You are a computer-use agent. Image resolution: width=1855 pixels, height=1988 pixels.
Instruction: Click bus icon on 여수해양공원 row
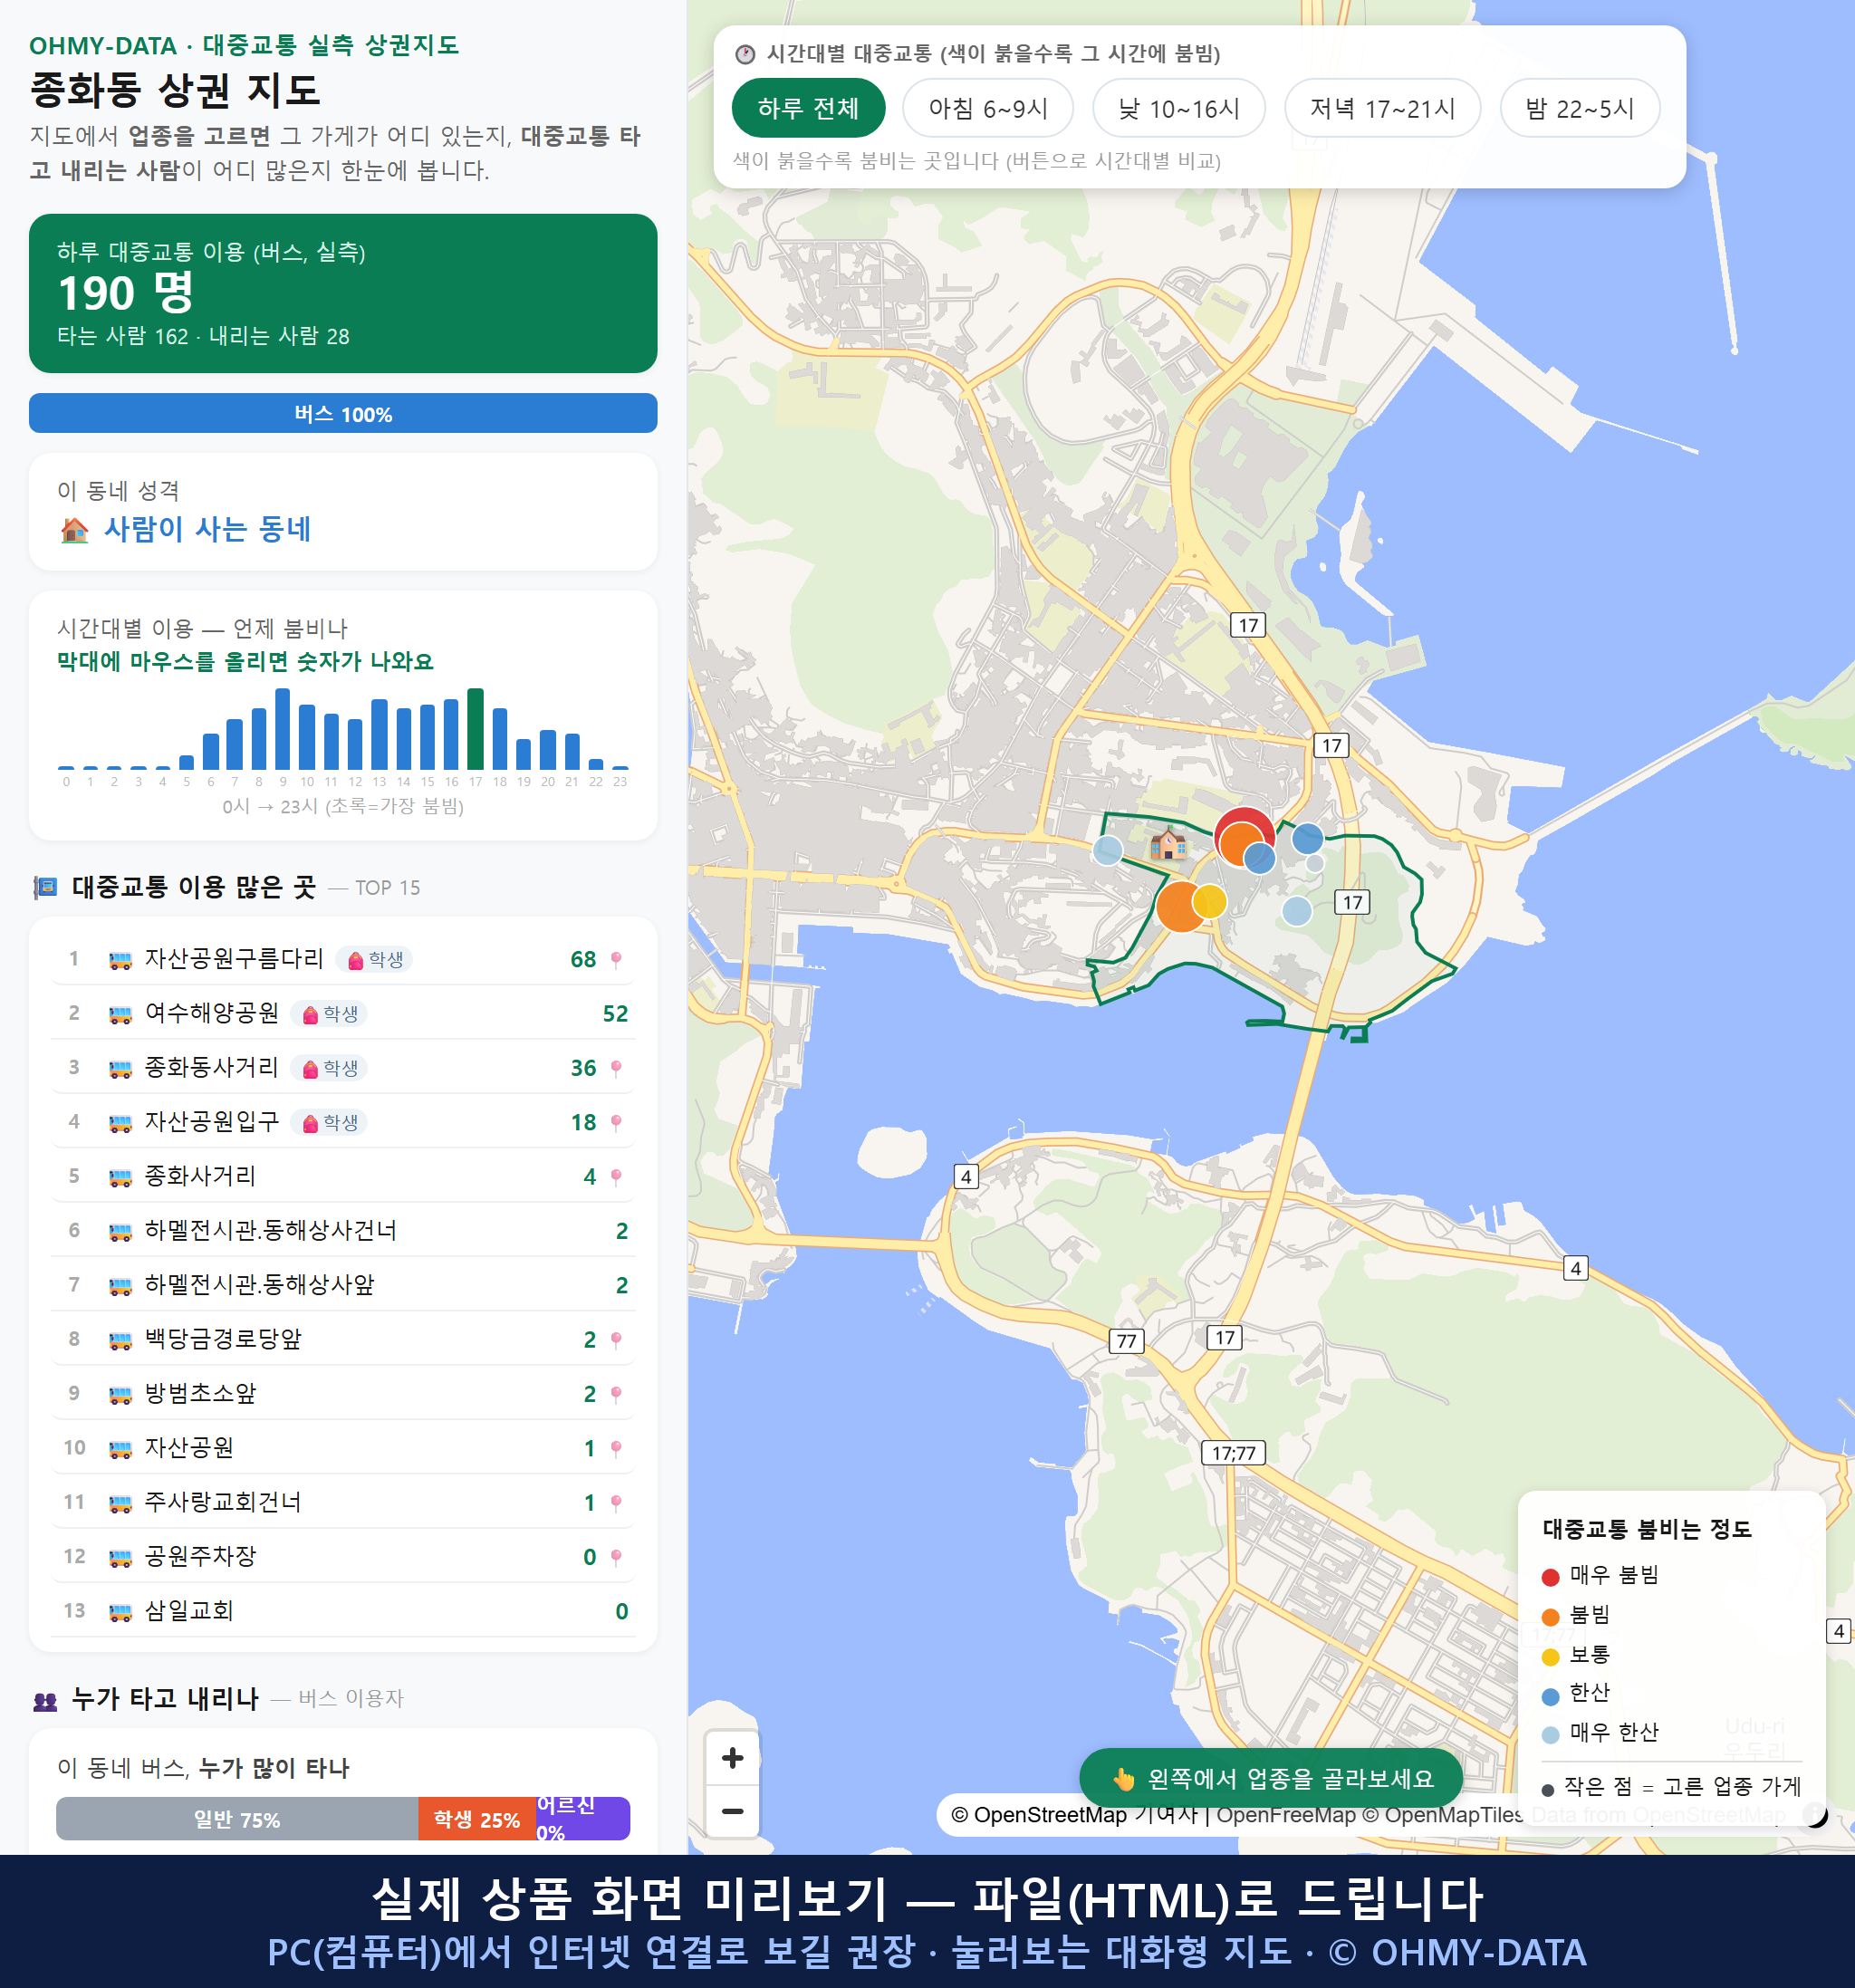click(120, 1014)
